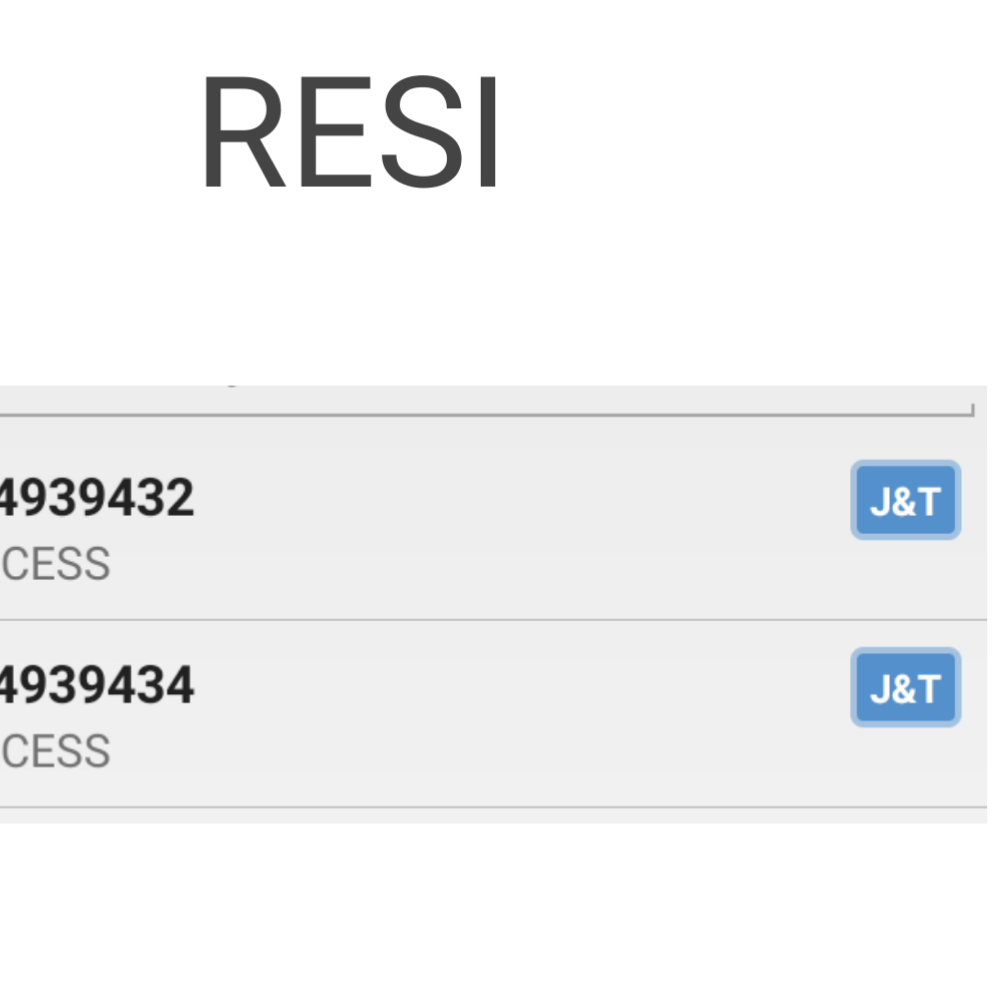Tap the blue courier badge in first row

tap(905, 500)
